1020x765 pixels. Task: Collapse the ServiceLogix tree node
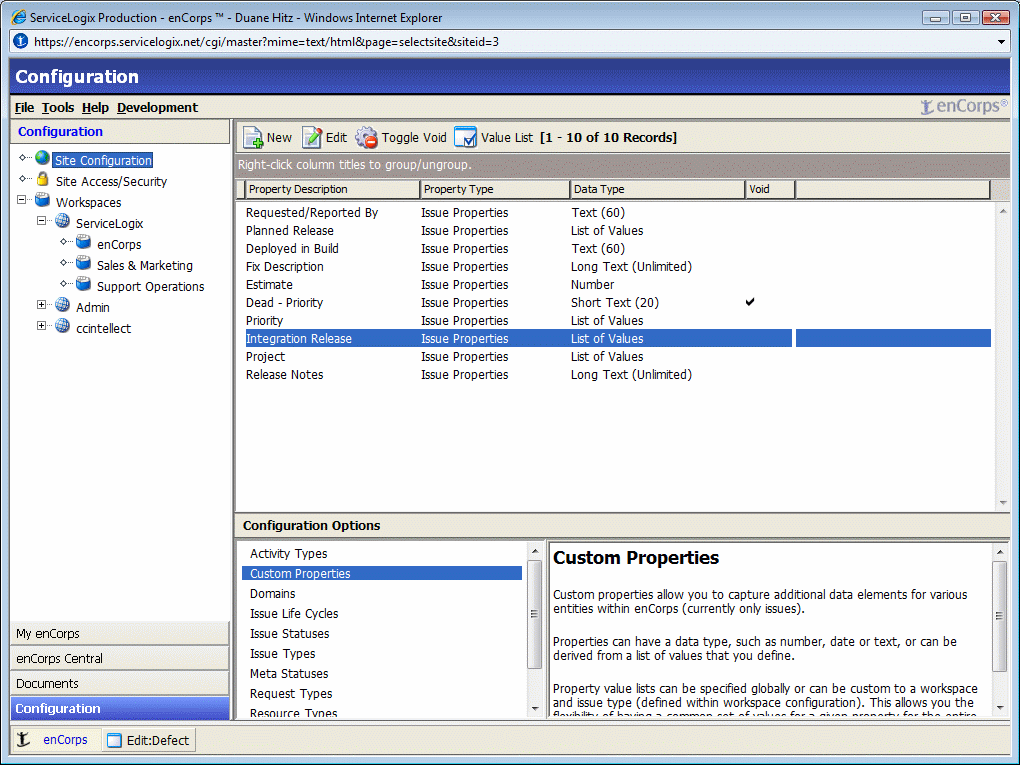pyautogui.click(x=42, y=221)
